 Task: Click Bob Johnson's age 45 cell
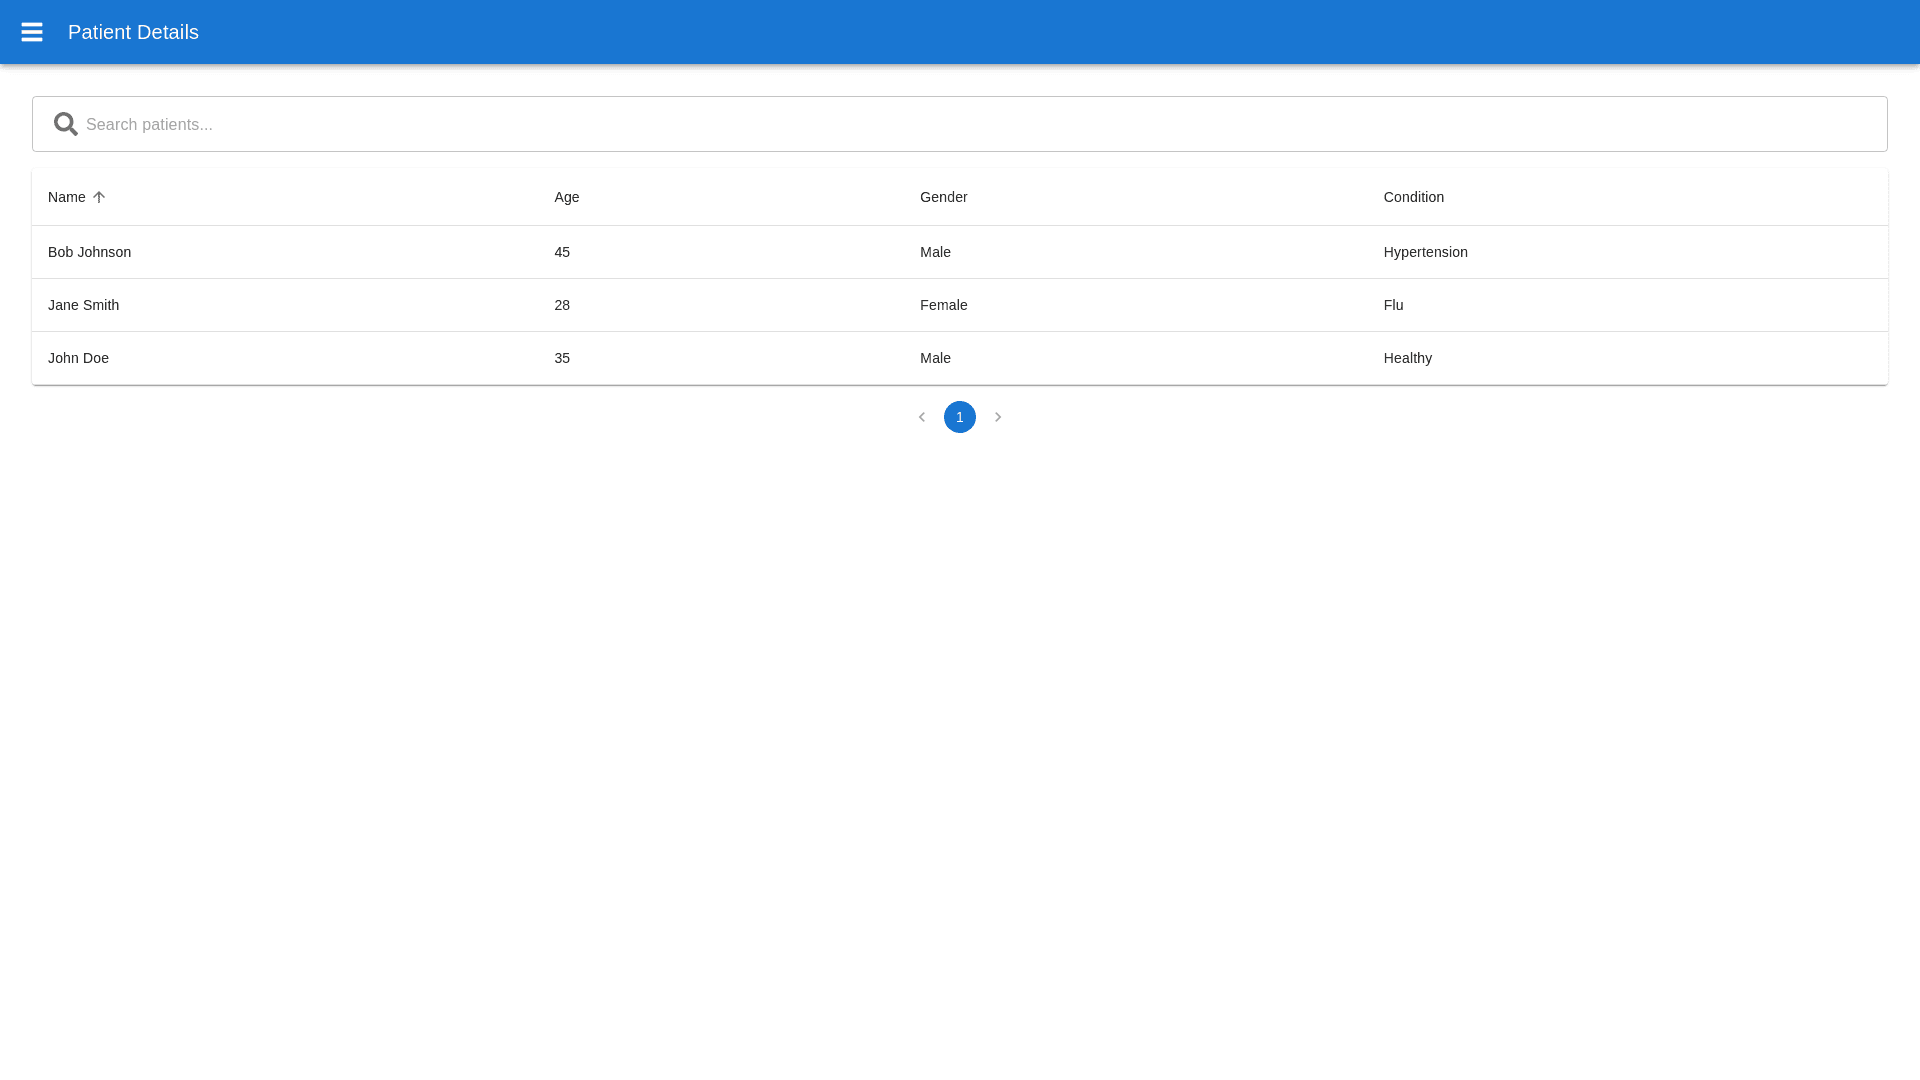pos(562,252)
